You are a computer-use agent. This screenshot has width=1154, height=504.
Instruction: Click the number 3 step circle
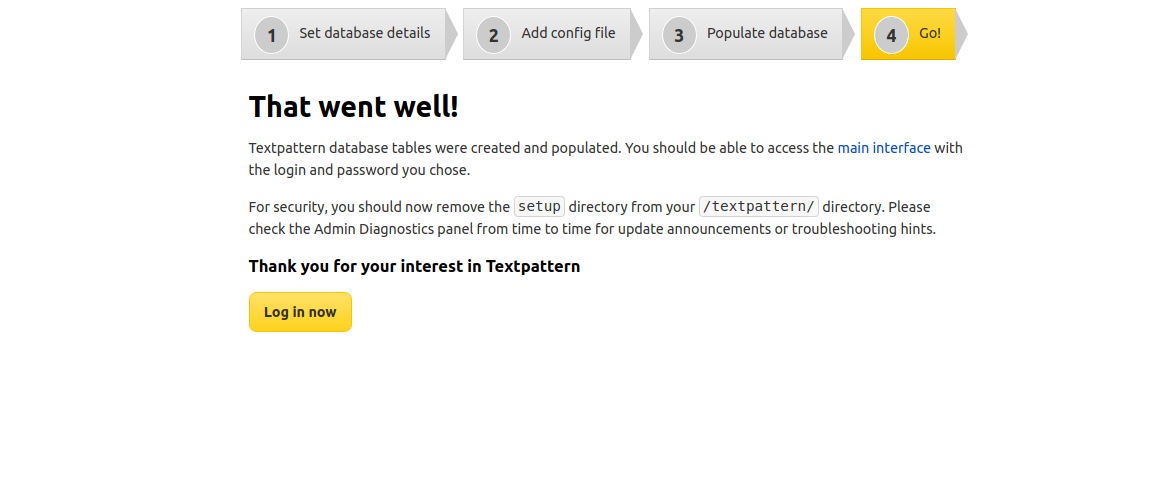click(x=679, y=35)
